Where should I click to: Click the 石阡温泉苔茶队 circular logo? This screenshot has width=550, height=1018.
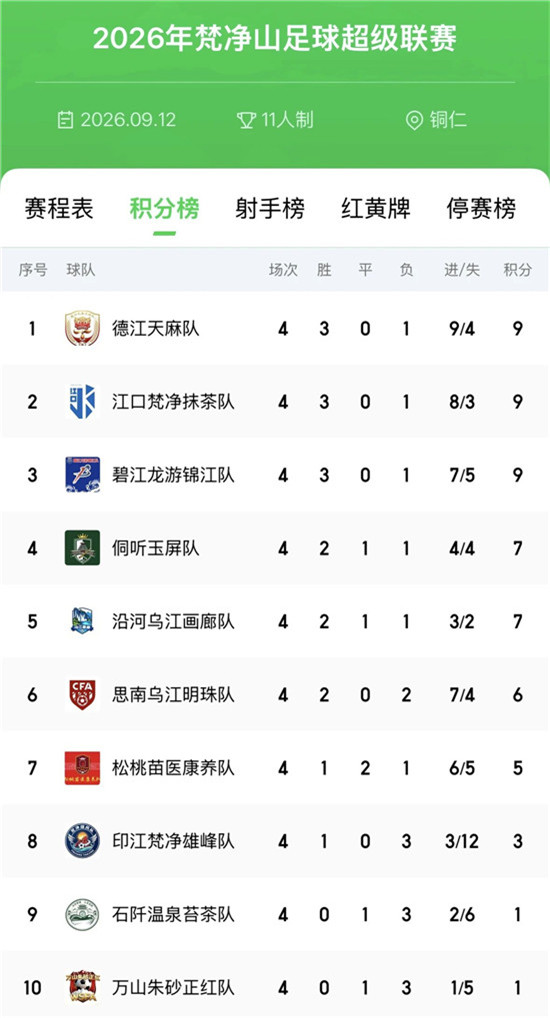pos(82,915)
